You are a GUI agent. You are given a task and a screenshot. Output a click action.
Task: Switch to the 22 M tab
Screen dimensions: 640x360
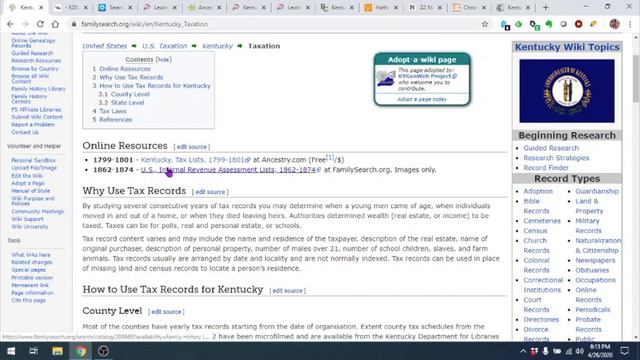426,7
